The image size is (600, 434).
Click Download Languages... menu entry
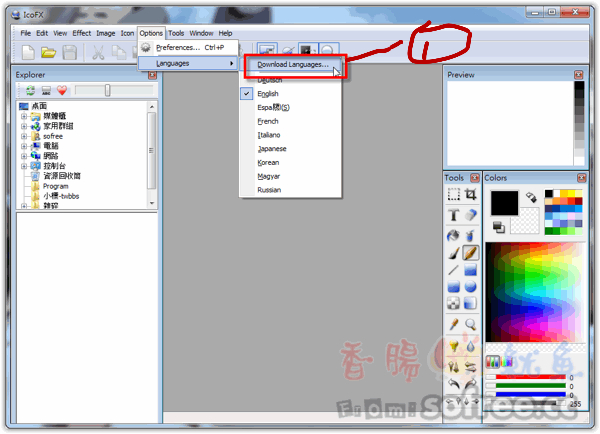click(x=293, y=64)
